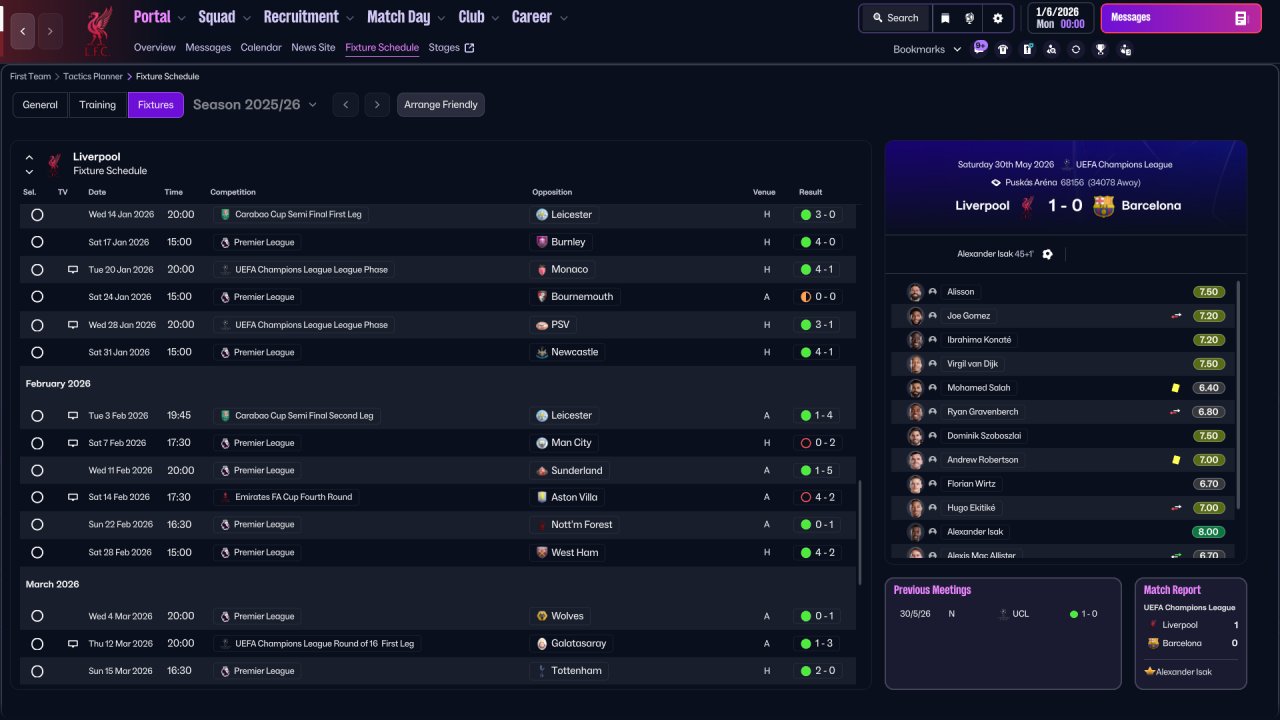Click the Search button
Screen dimensions: 1280x720
[x=895, y=18]
